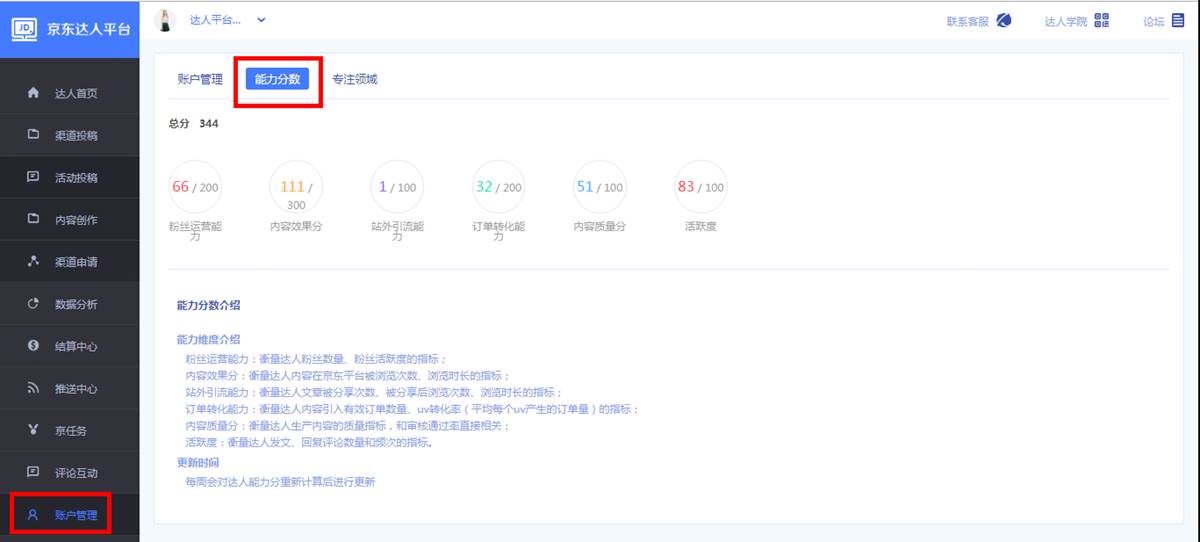This screenshot has height=542, width=1200.
Task: Switch to the 账户管理 tab
Action: point(200,79)
